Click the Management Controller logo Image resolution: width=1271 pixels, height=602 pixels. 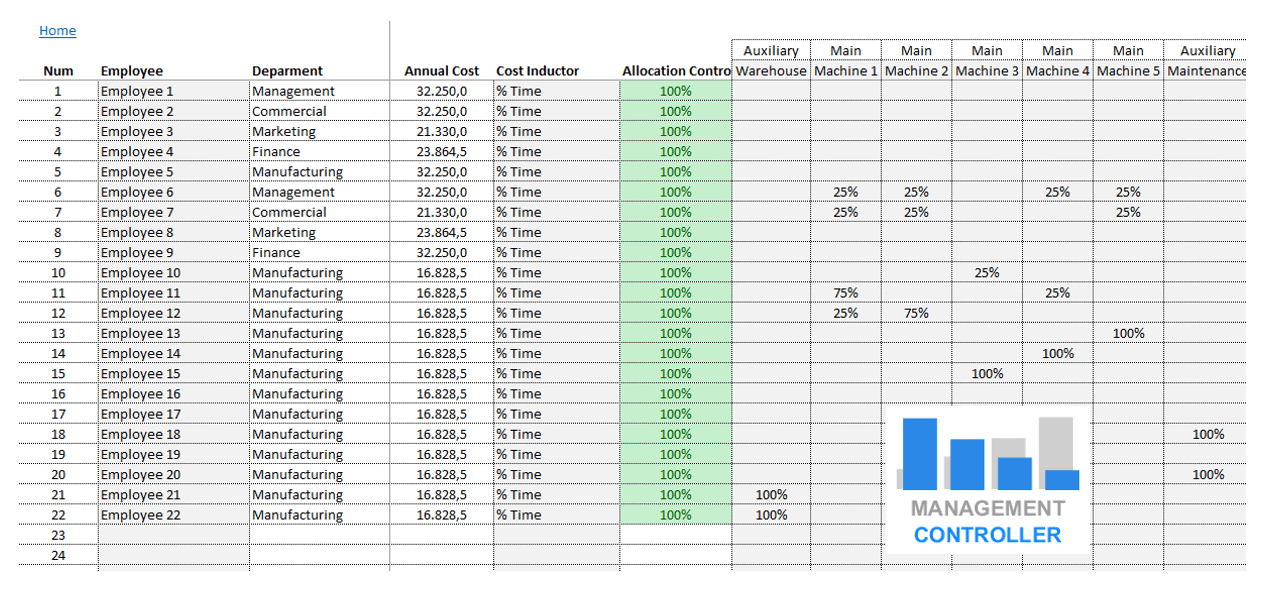(987, 481)
